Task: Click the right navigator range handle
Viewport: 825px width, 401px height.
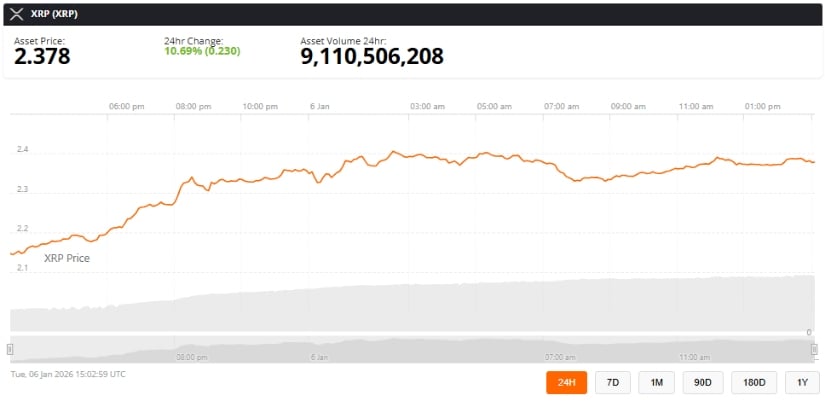Action: tap(814, 349)
